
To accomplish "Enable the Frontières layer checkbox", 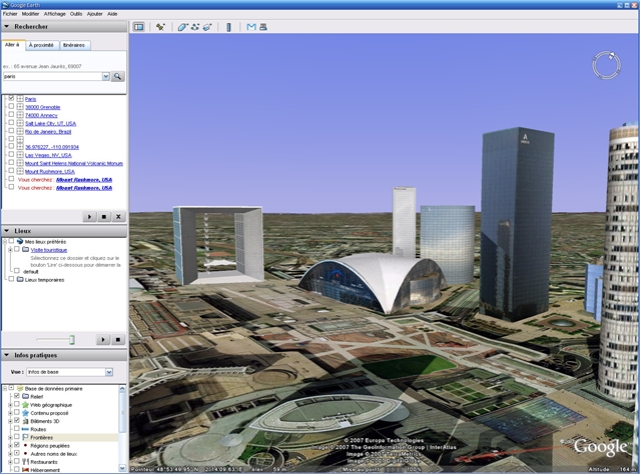I will (x=17, y=437).
